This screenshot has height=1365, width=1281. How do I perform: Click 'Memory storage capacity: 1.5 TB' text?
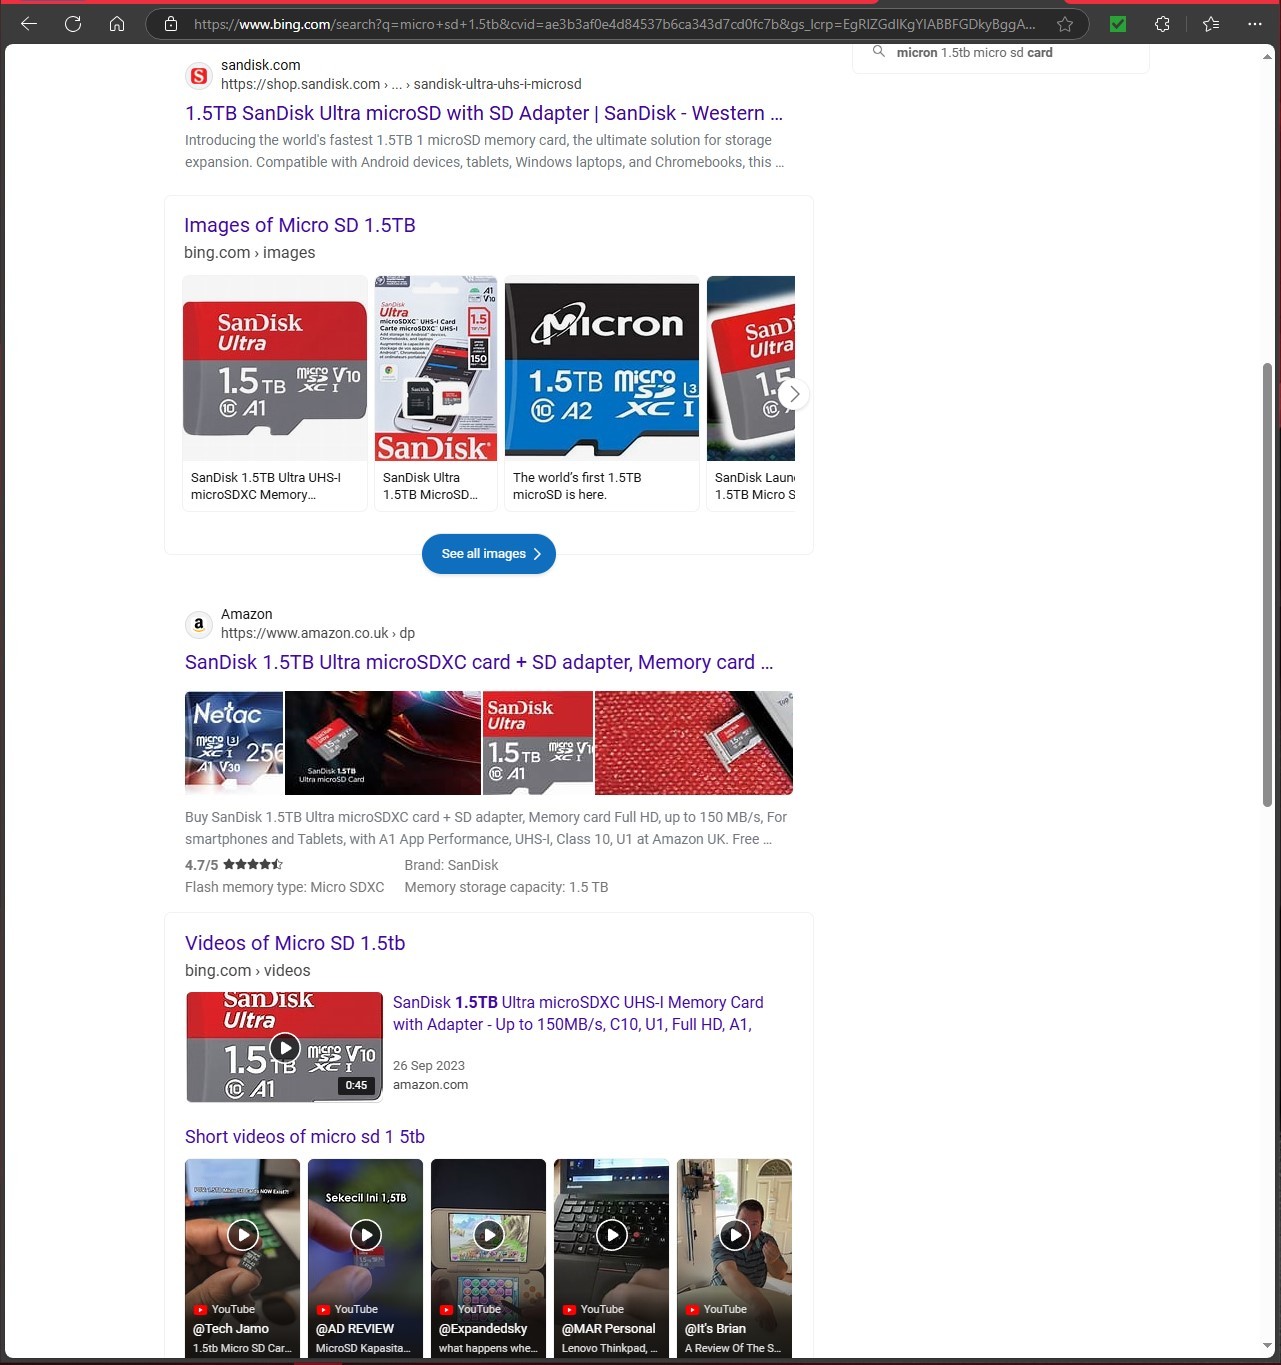[506, 887]
